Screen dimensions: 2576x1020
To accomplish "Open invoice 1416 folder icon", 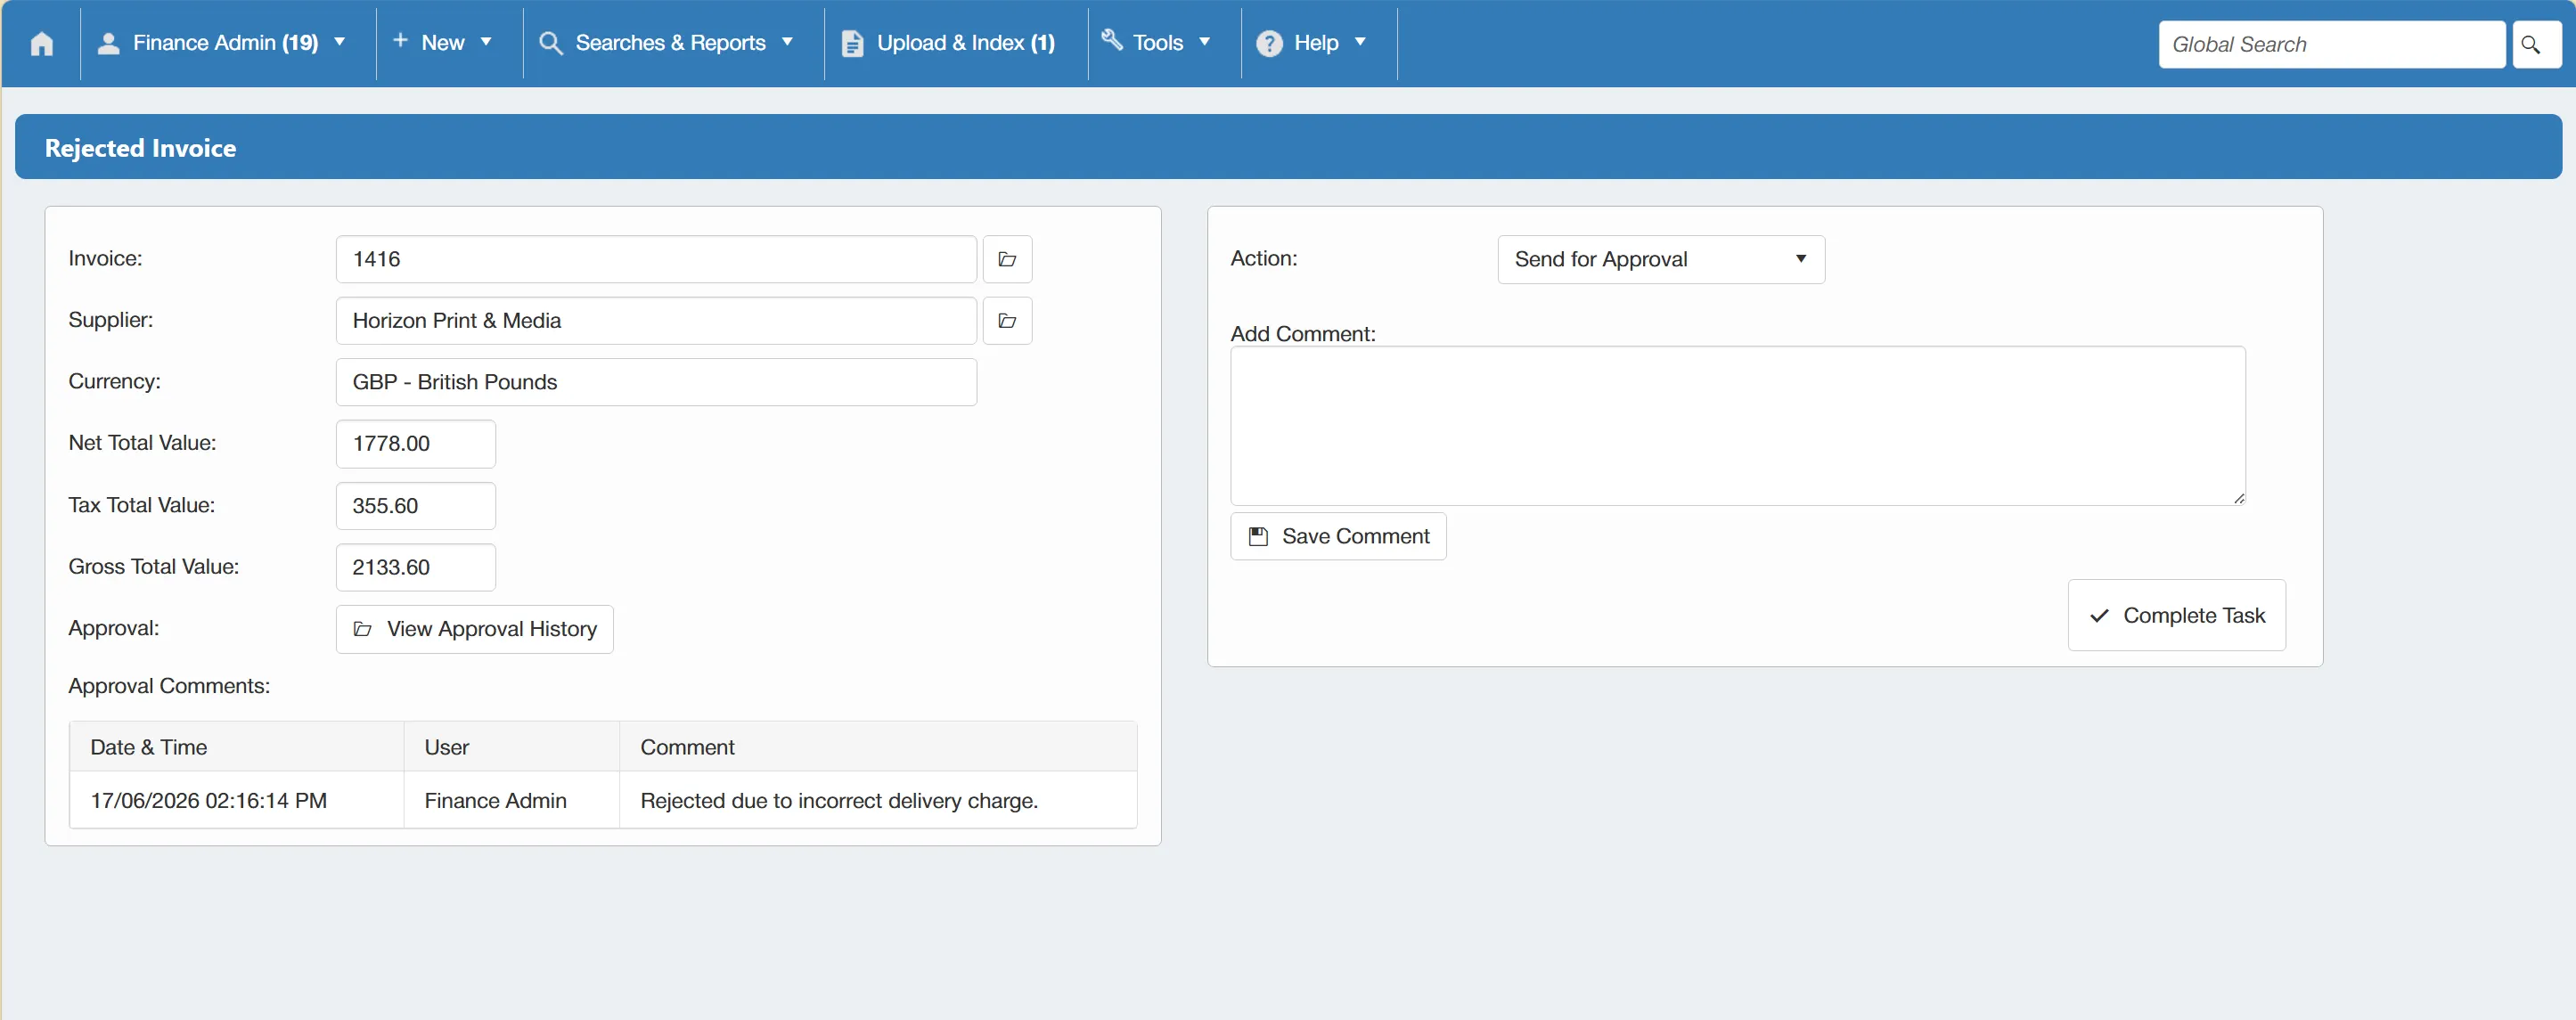I will click(1007, 260).
